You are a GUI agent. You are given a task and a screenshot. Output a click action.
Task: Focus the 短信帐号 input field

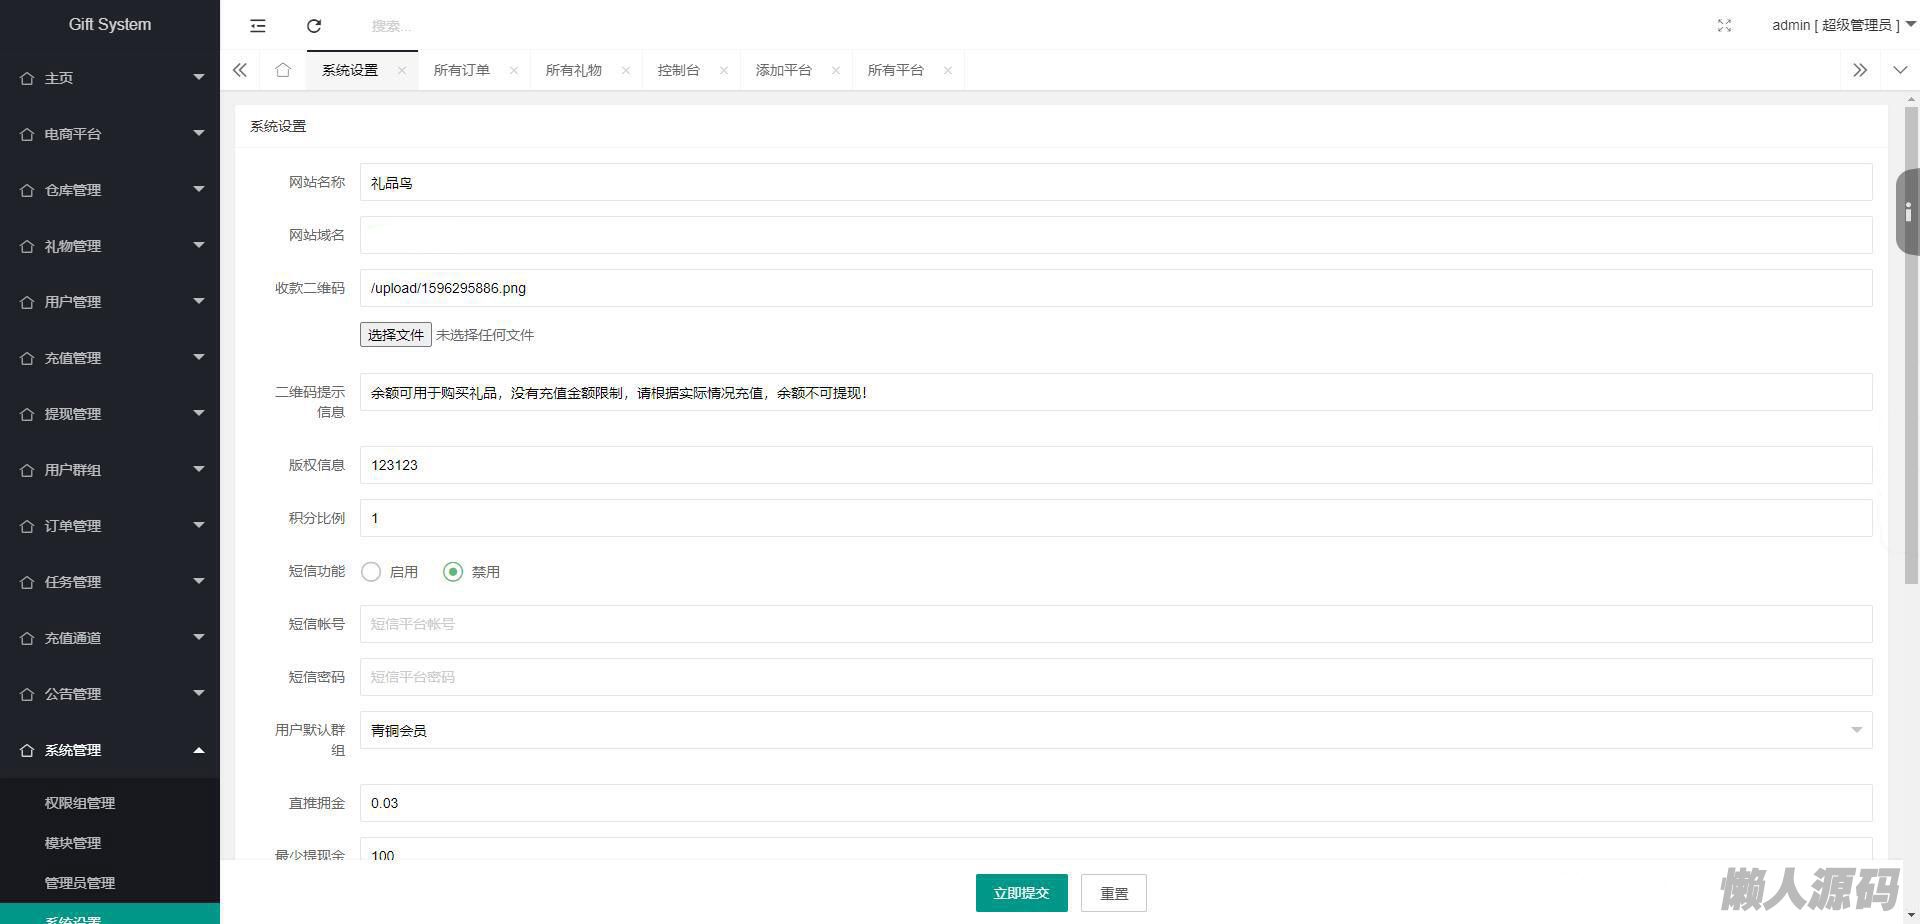click(x=1116, y=624)
